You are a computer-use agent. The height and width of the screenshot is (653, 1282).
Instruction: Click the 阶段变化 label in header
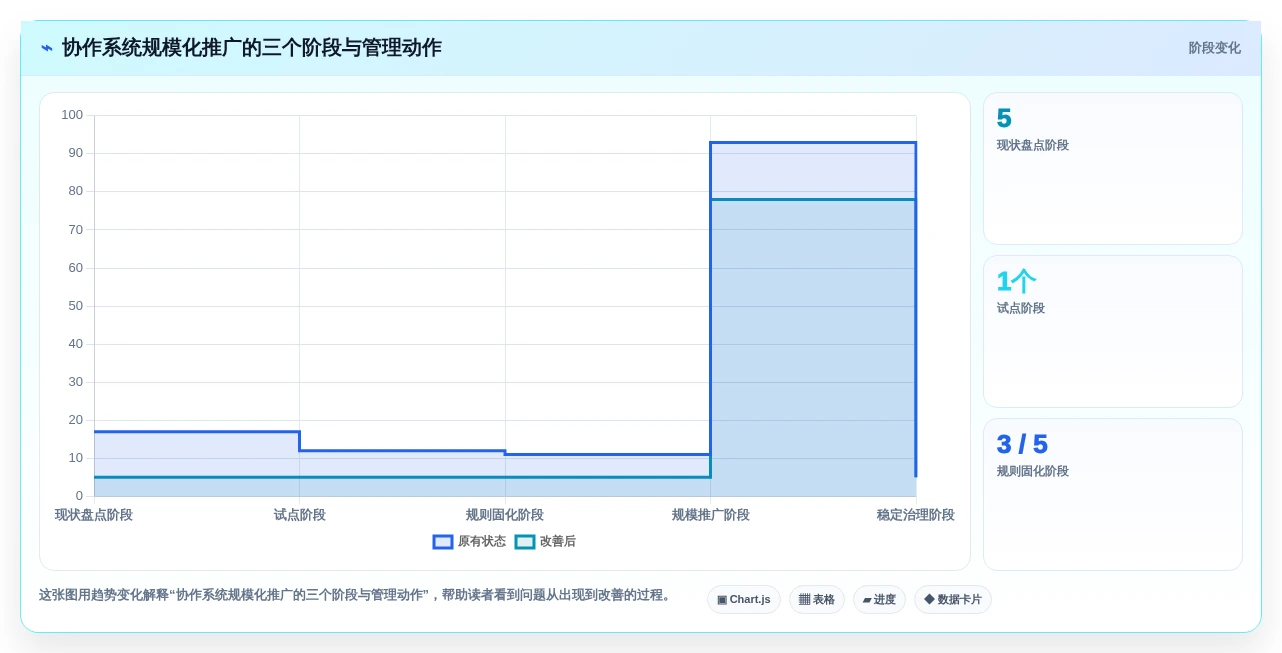[1214, 48]
